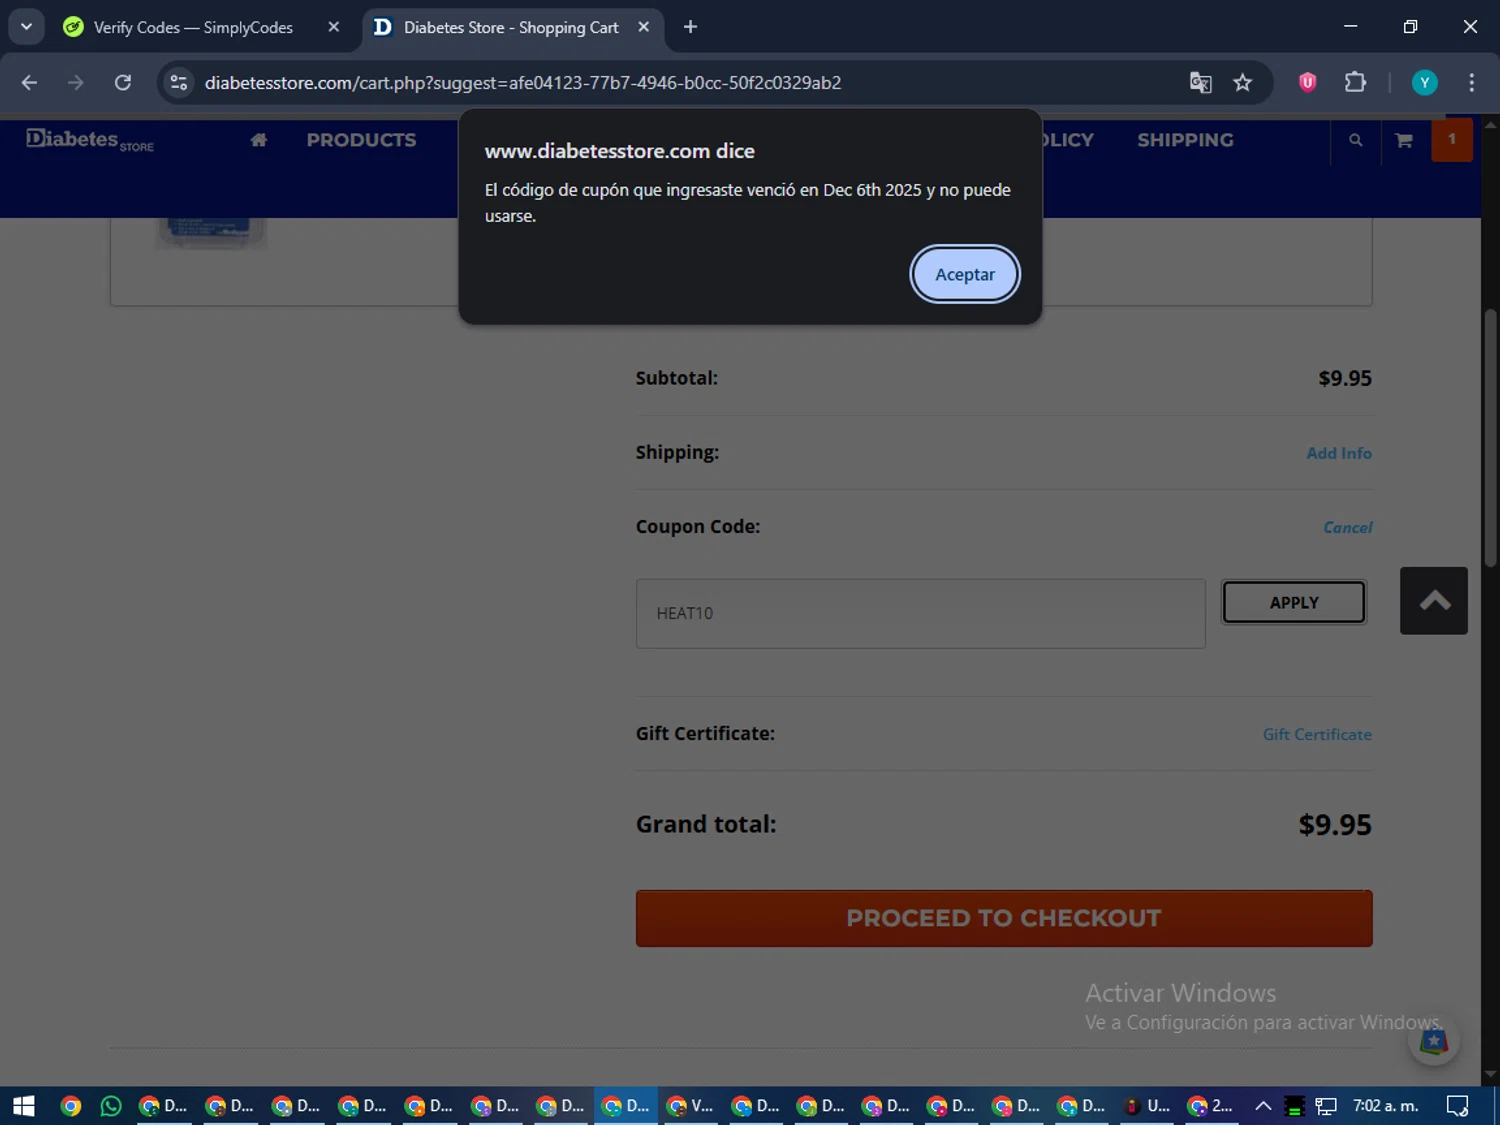1500x1125 pixels.
Task: Reload the current page
Action: pyautogui.click(x=123, y=82)
